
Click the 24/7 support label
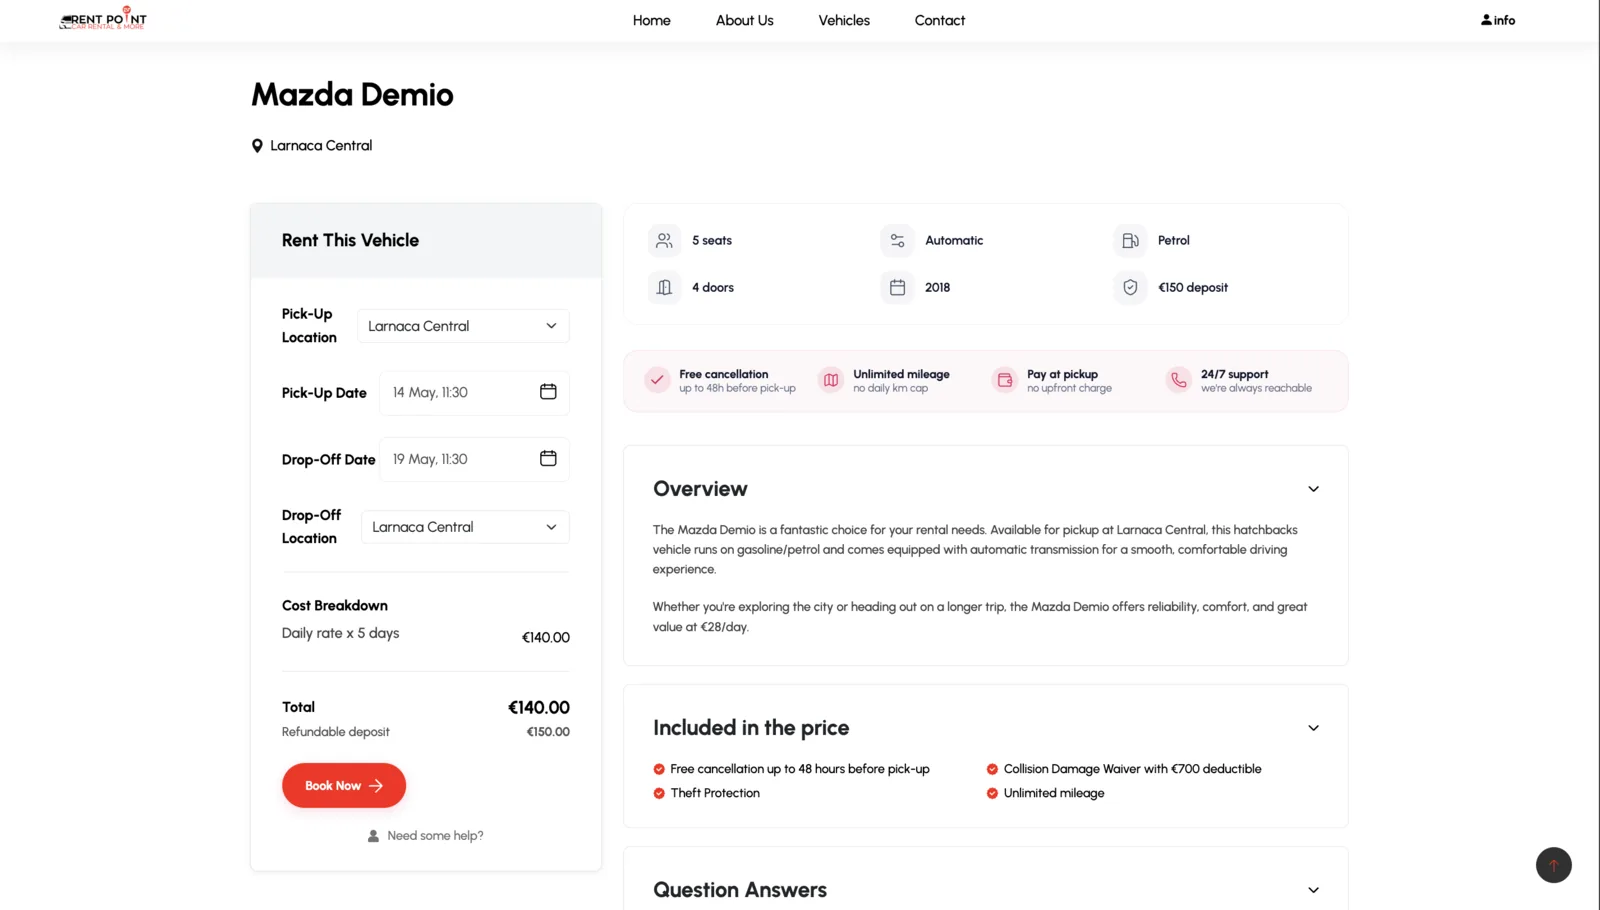click(x=1235, y=374)
